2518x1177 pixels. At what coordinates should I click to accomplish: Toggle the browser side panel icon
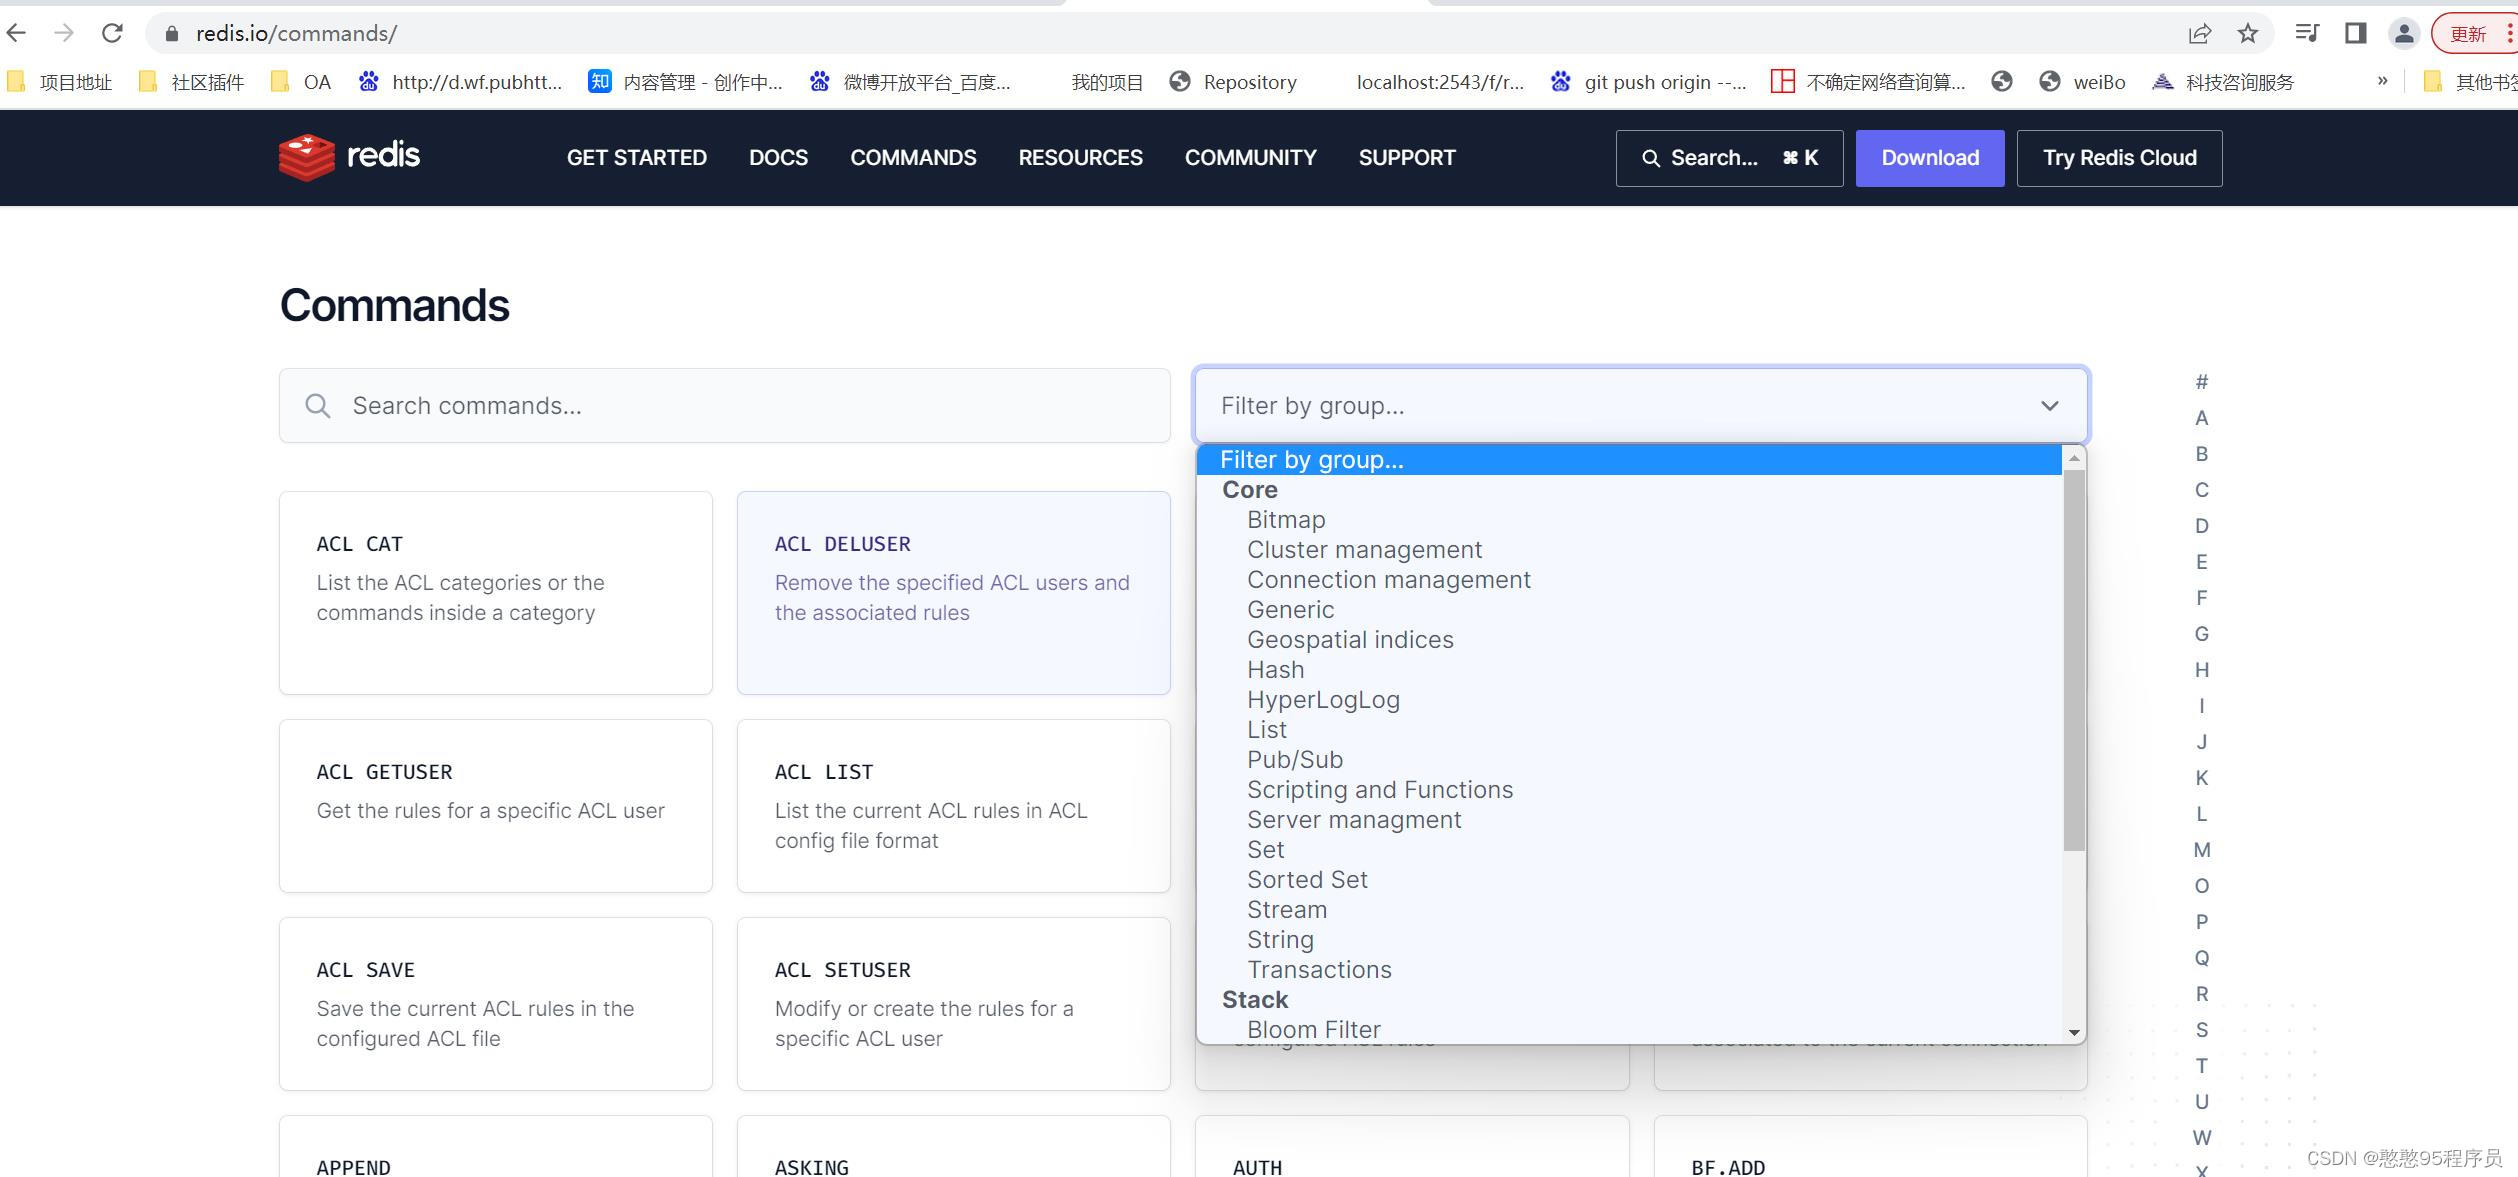2355,33
